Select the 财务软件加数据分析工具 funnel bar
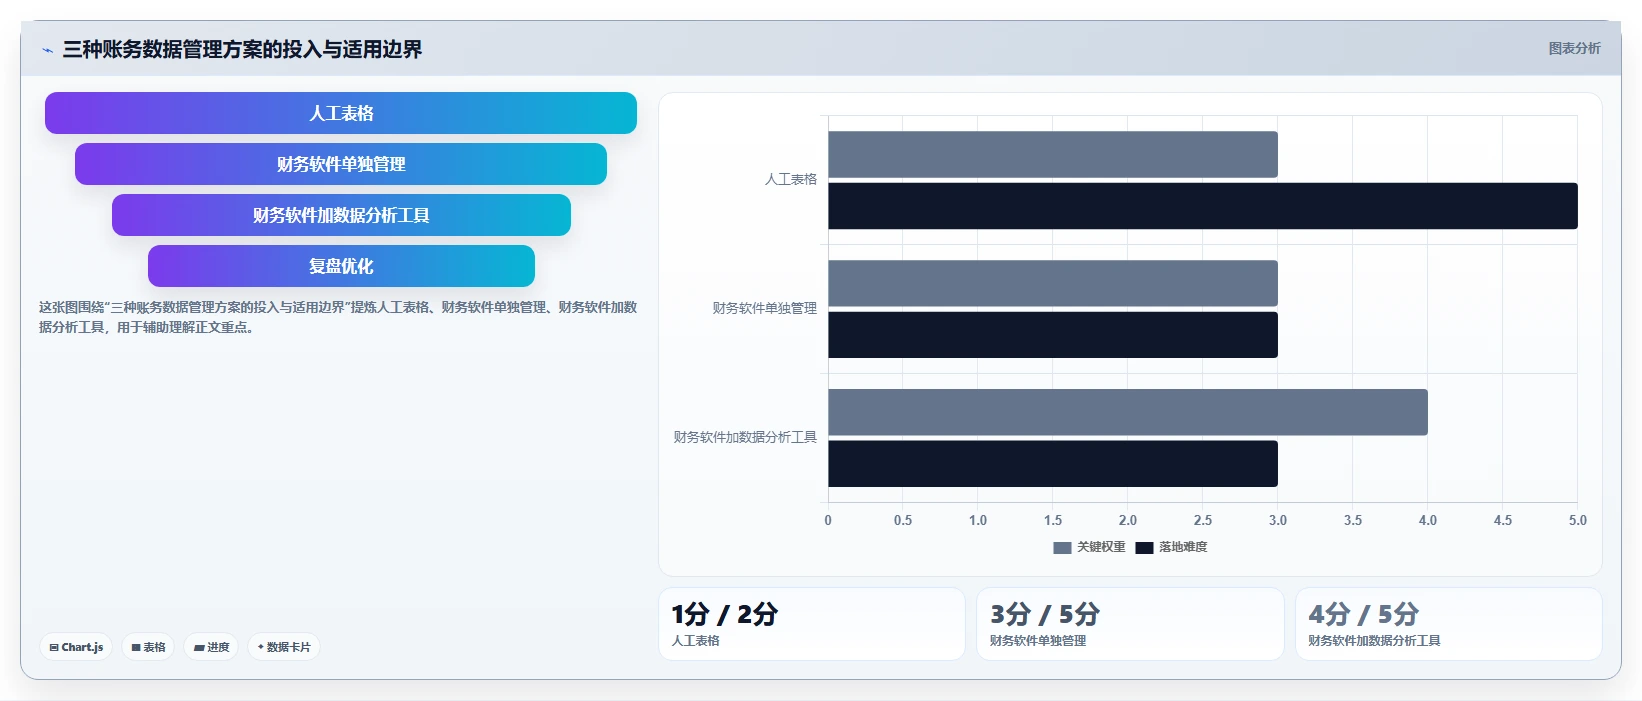Screen dimensions: 1642x701 pyautogui.click(x=341, y=215)
